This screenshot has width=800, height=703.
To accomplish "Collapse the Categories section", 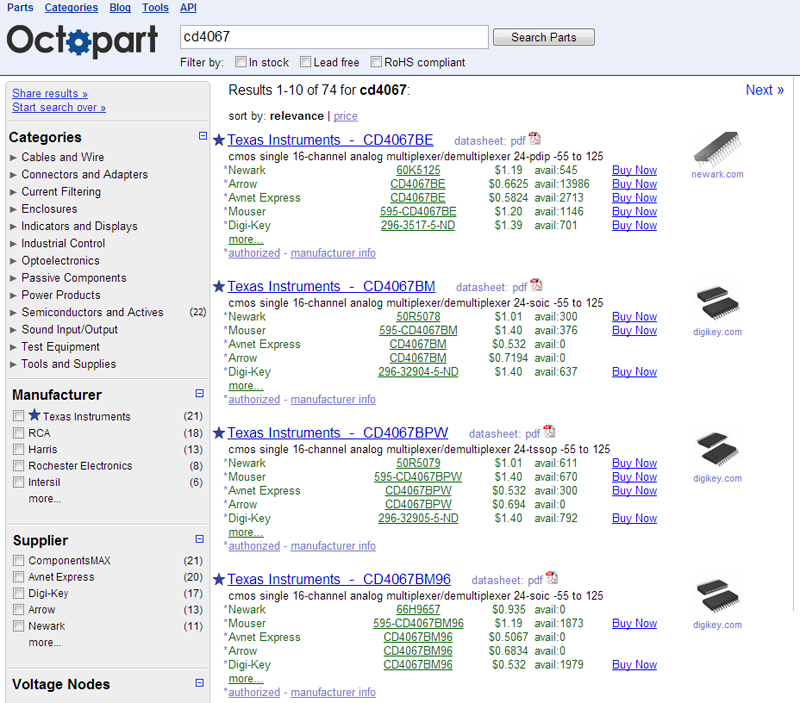I will coord(203,136).
